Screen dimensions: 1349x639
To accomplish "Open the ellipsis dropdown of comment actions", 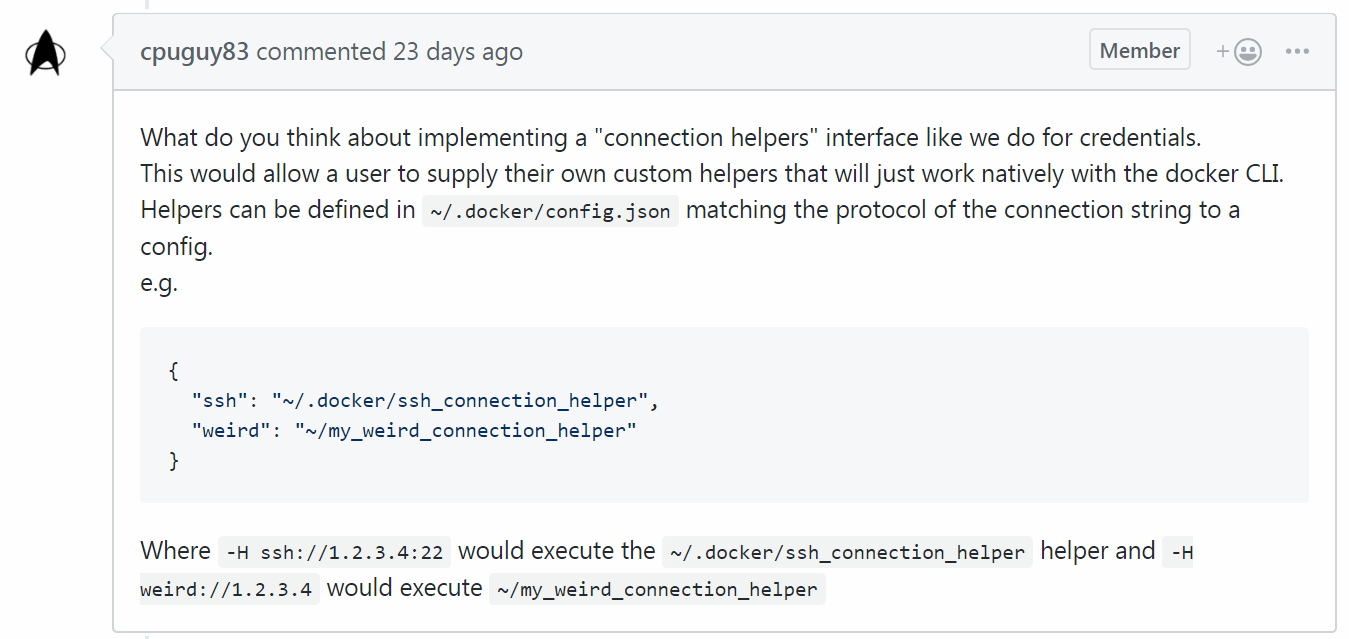I will coord(1297,51).
